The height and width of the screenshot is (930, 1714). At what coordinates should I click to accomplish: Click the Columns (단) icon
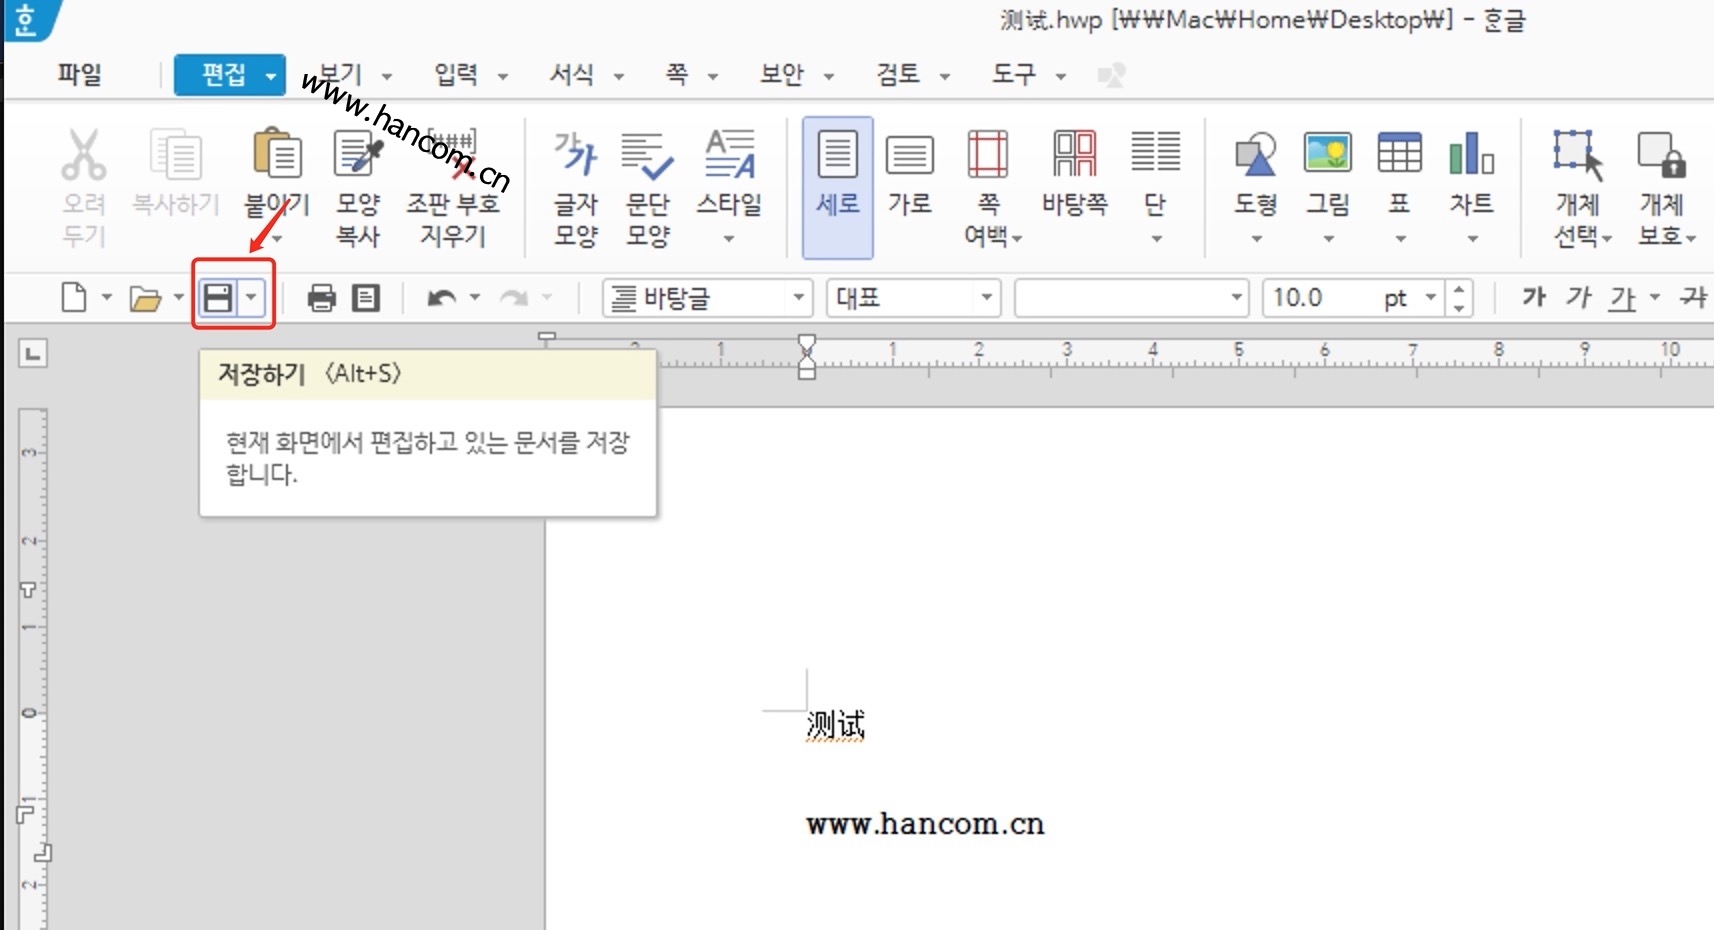pyautogui.click(x=1156, y=152)
